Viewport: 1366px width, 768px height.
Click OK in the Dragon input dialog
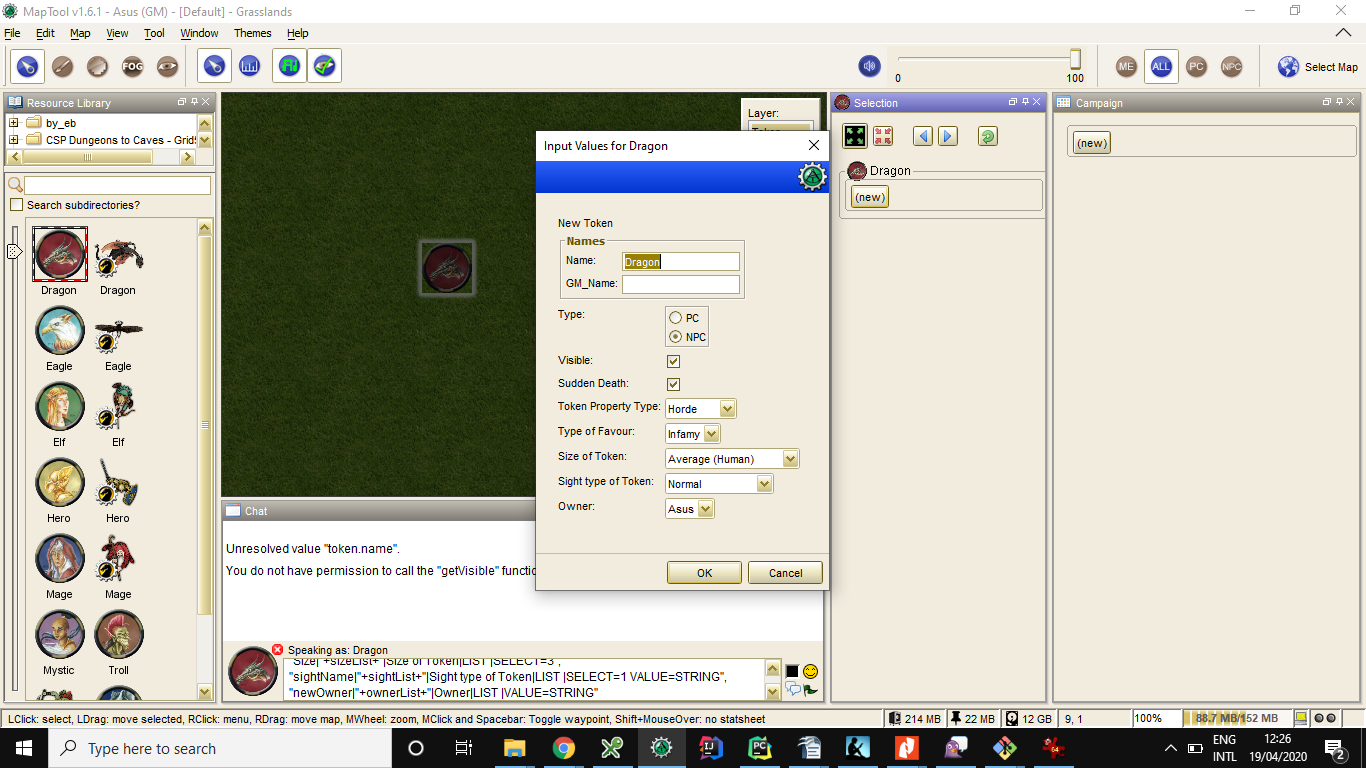(703, 572)
